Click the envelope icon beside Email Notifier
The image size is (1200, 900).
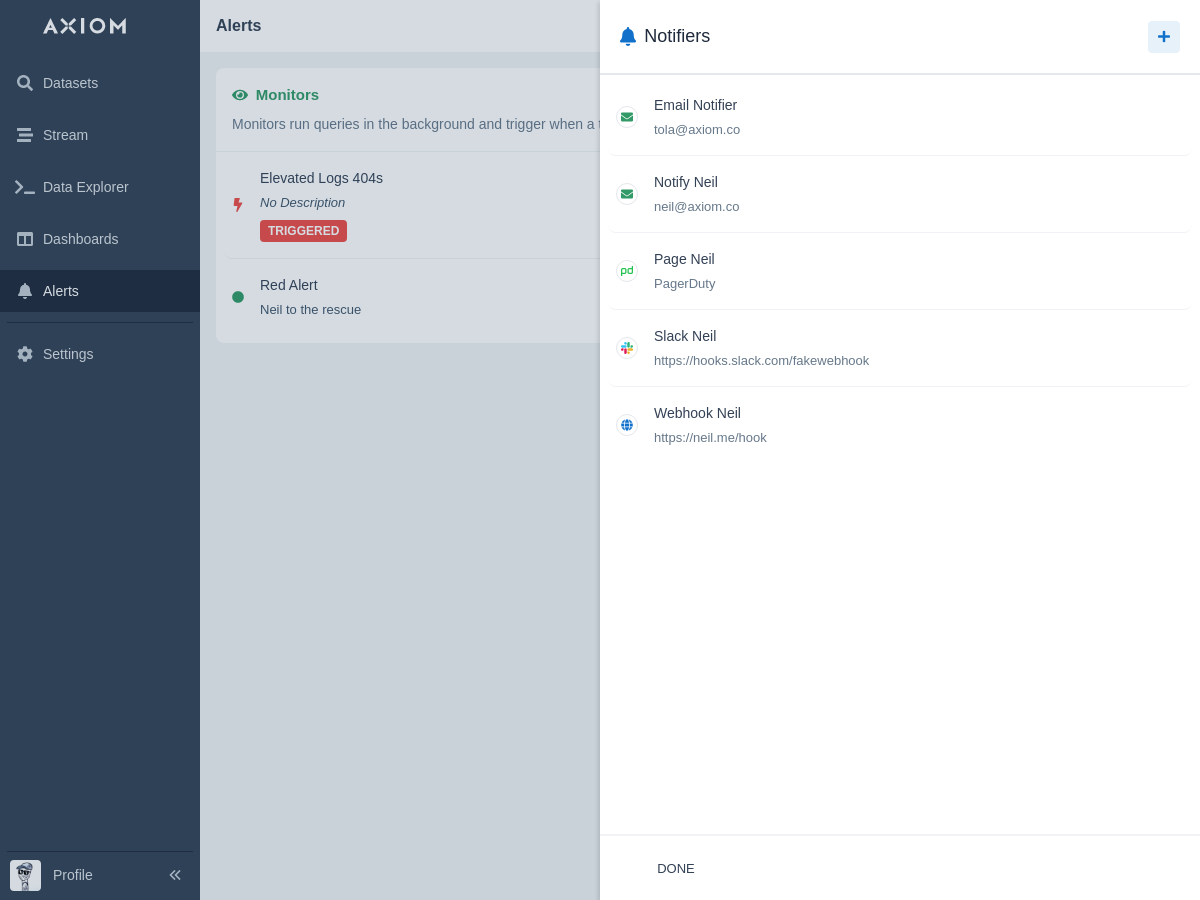coord(627,117)
